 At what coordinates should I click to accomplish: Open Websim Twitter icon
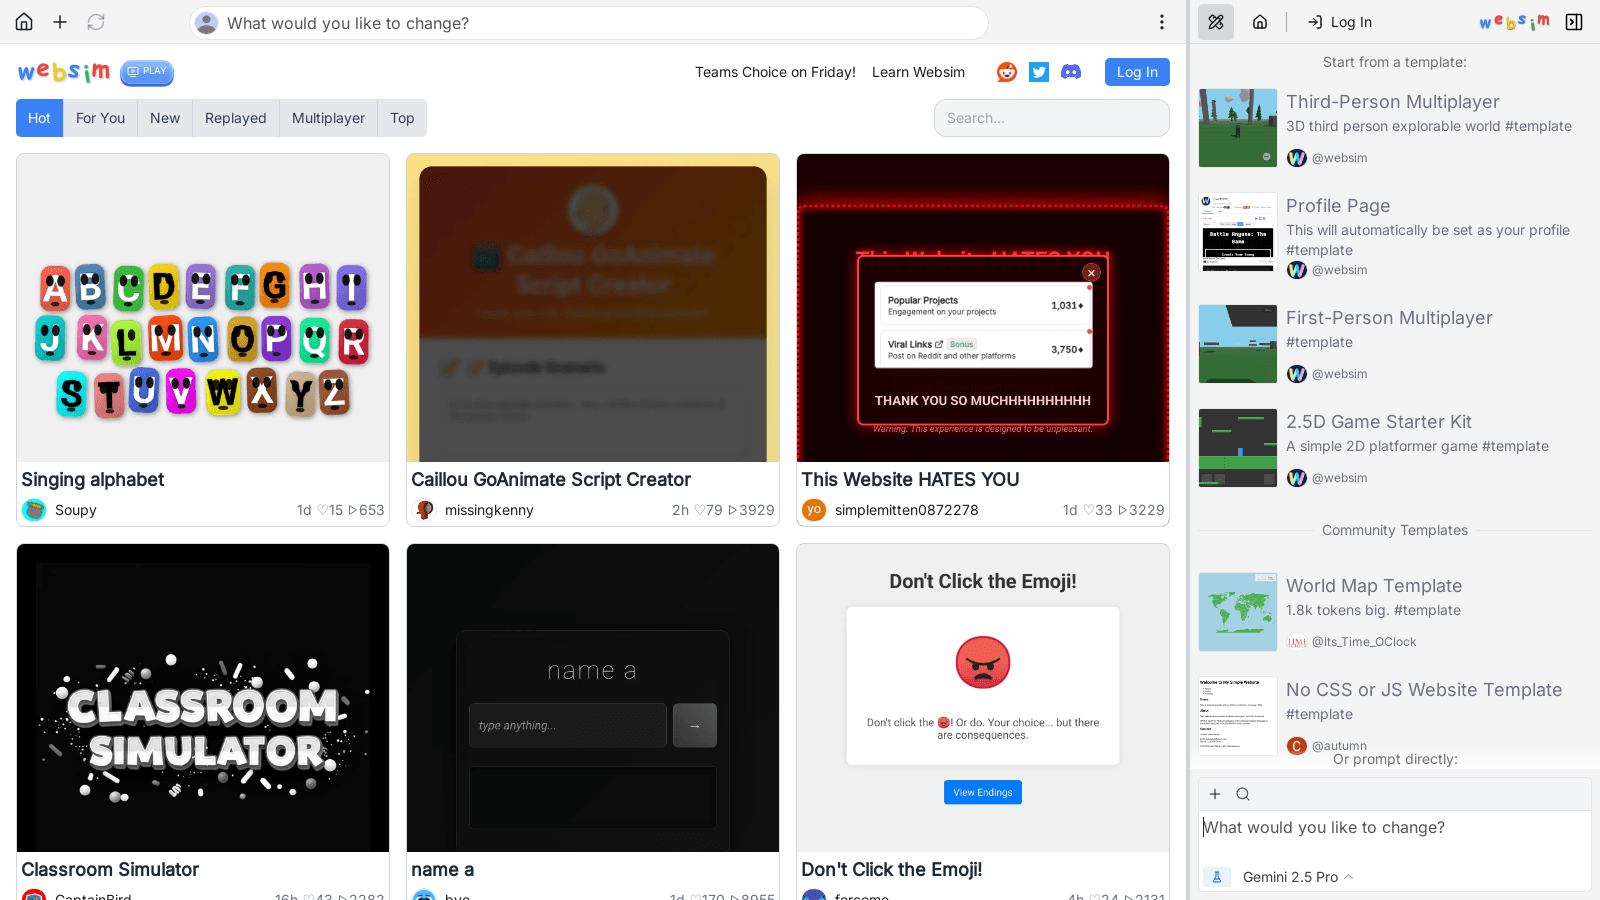[1039, 72]
